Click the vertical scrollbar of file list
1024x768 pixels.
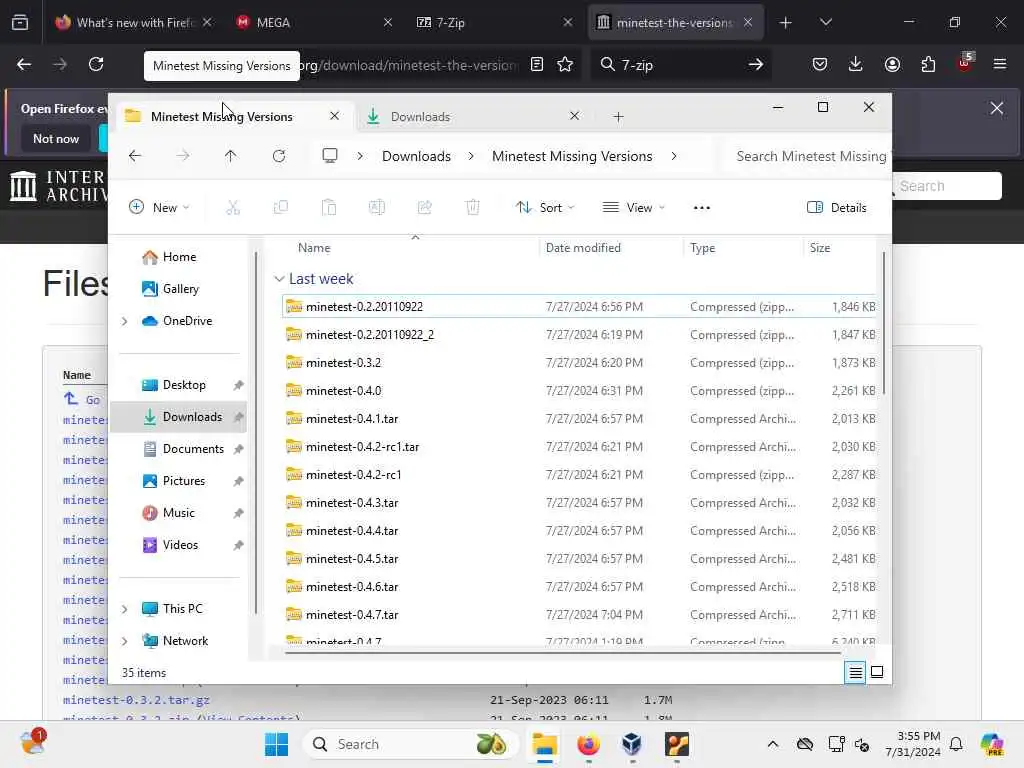point(884,323)
